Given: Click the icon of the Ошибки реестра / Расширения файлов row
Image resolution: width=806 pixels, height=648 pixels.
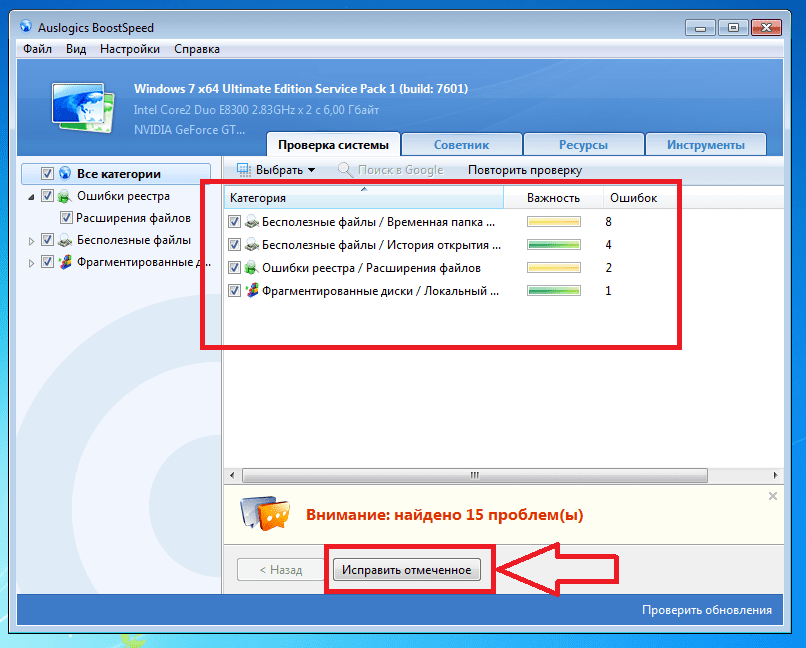Looking at the screenshot, I should [x=251, y=268].
